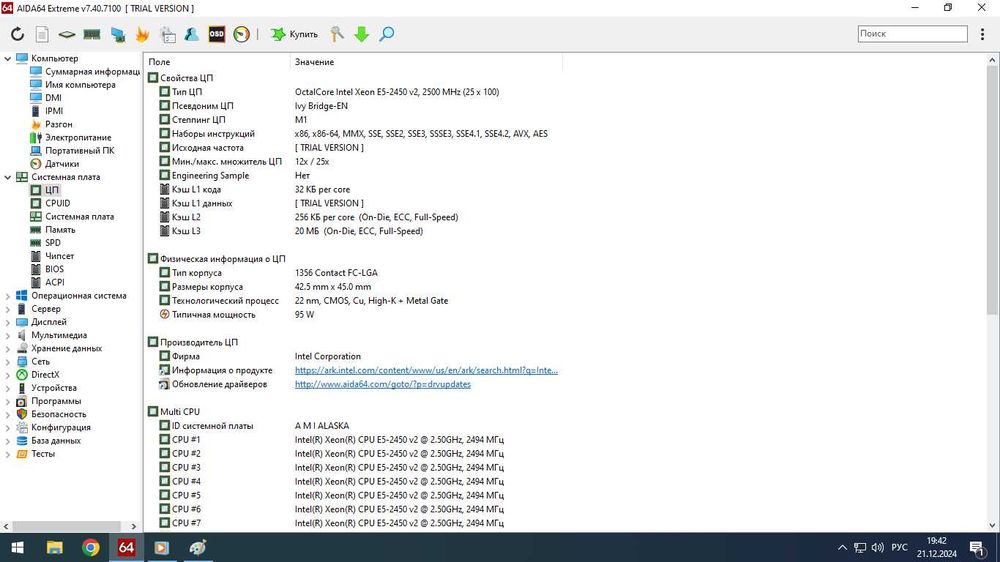Open Разгон tree item
Screen dimensions: 1000x562
point(52,124)
